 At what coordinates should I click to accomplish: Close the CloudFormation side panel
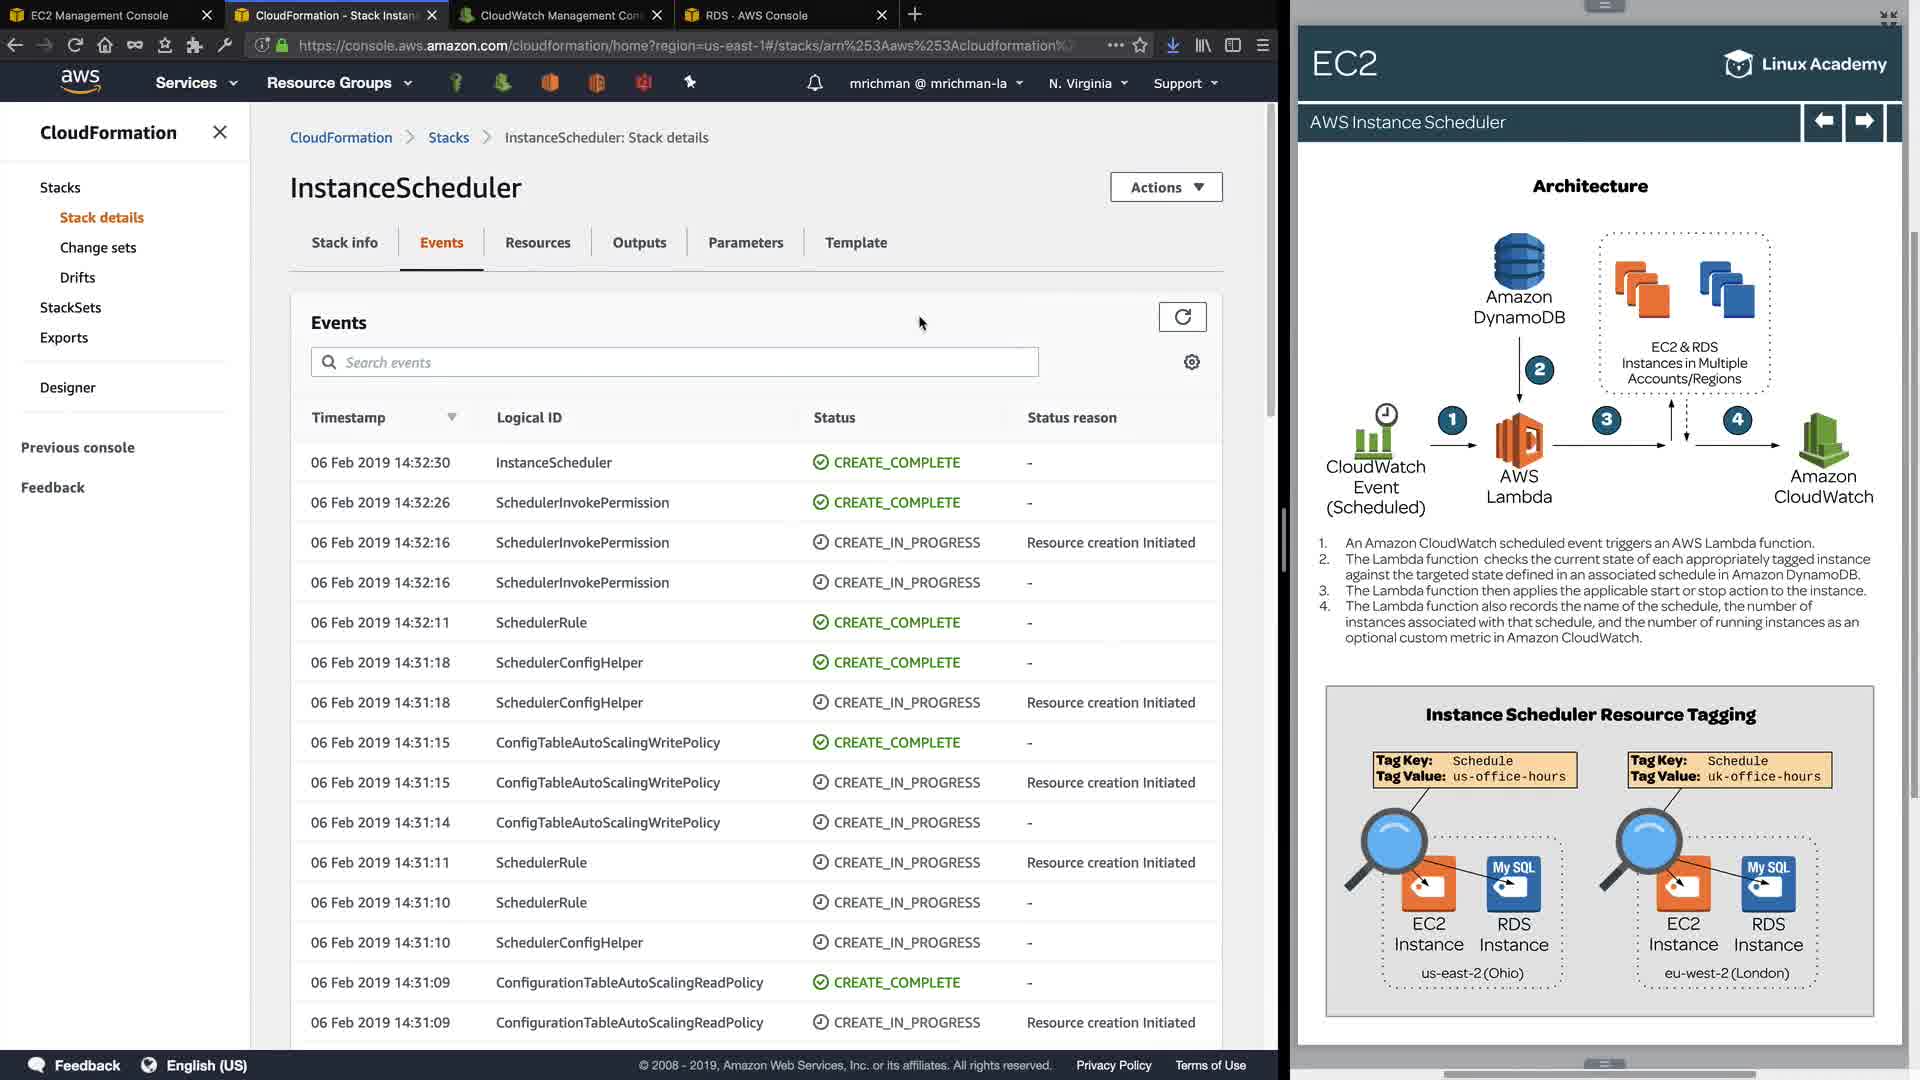tap(220, 132)
